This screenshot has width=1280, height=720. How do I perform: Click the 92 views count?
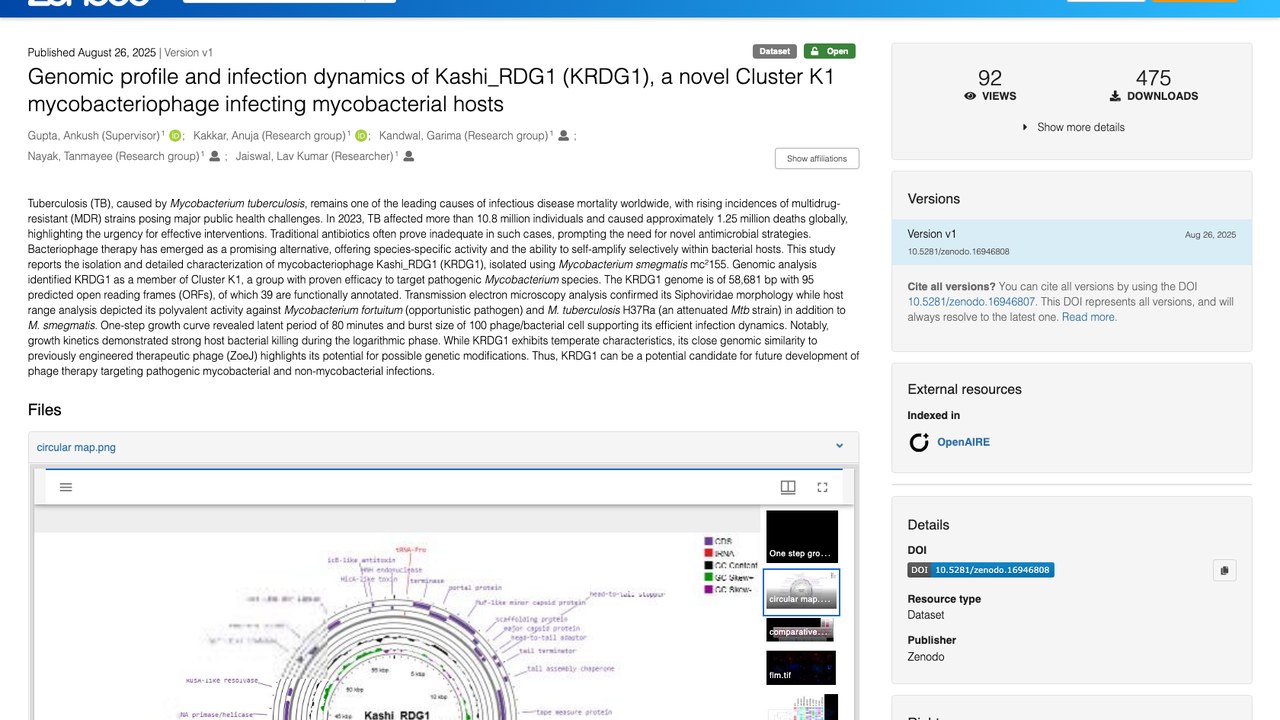[x=990, y=78]
